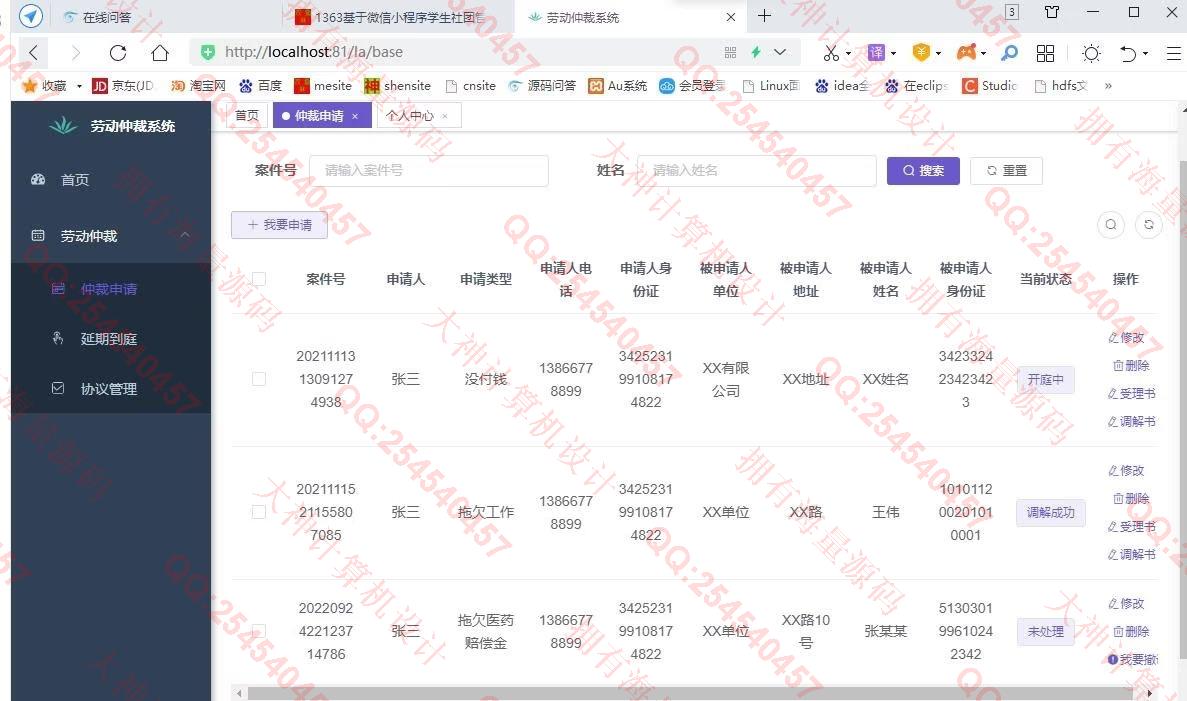This screenshot has width=1187, height=701.
Task: Open the translate extension icon
Action: (876, 52)
